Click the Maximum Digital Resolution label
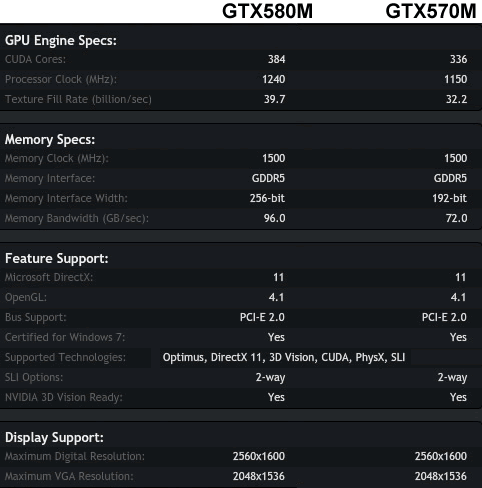 pyautogui.click(x=75, y=456)
